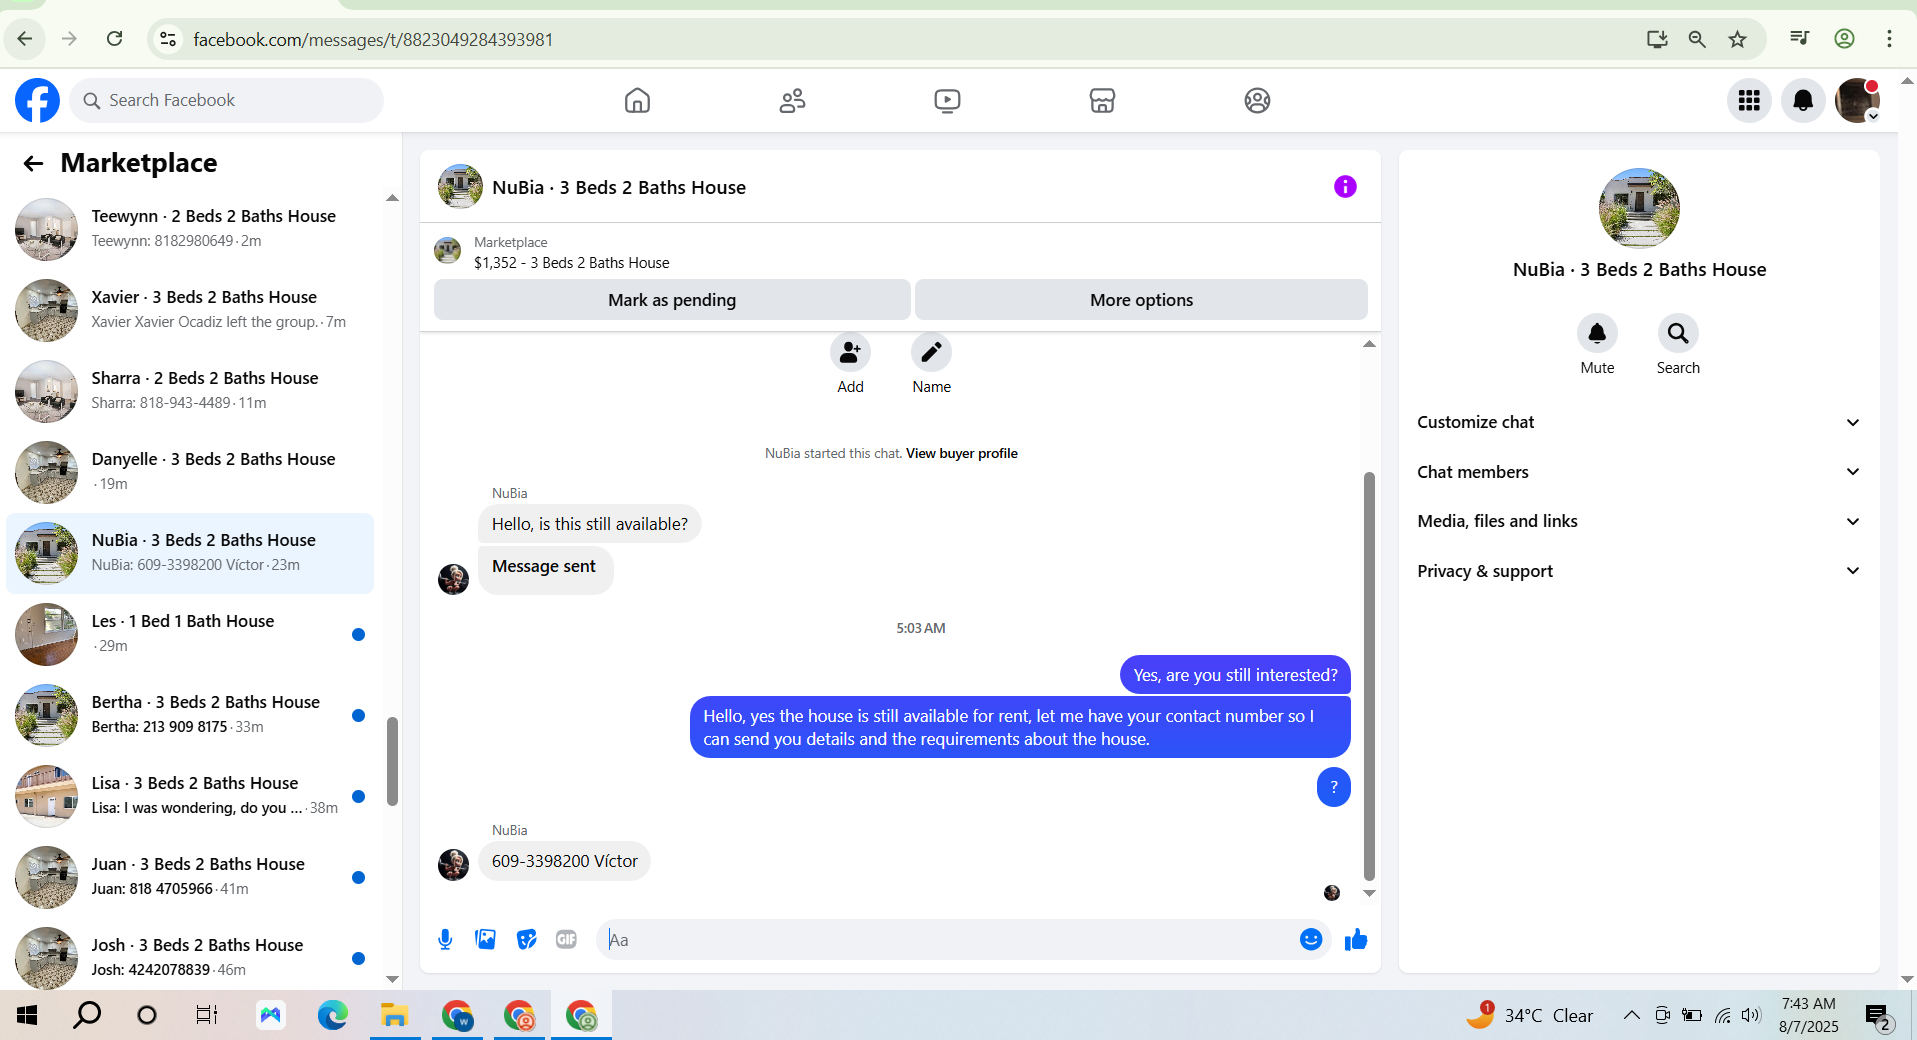Open the nine-dot Facebook menu grid
Screen dimensions: 1917x1040
[1749, 100]
